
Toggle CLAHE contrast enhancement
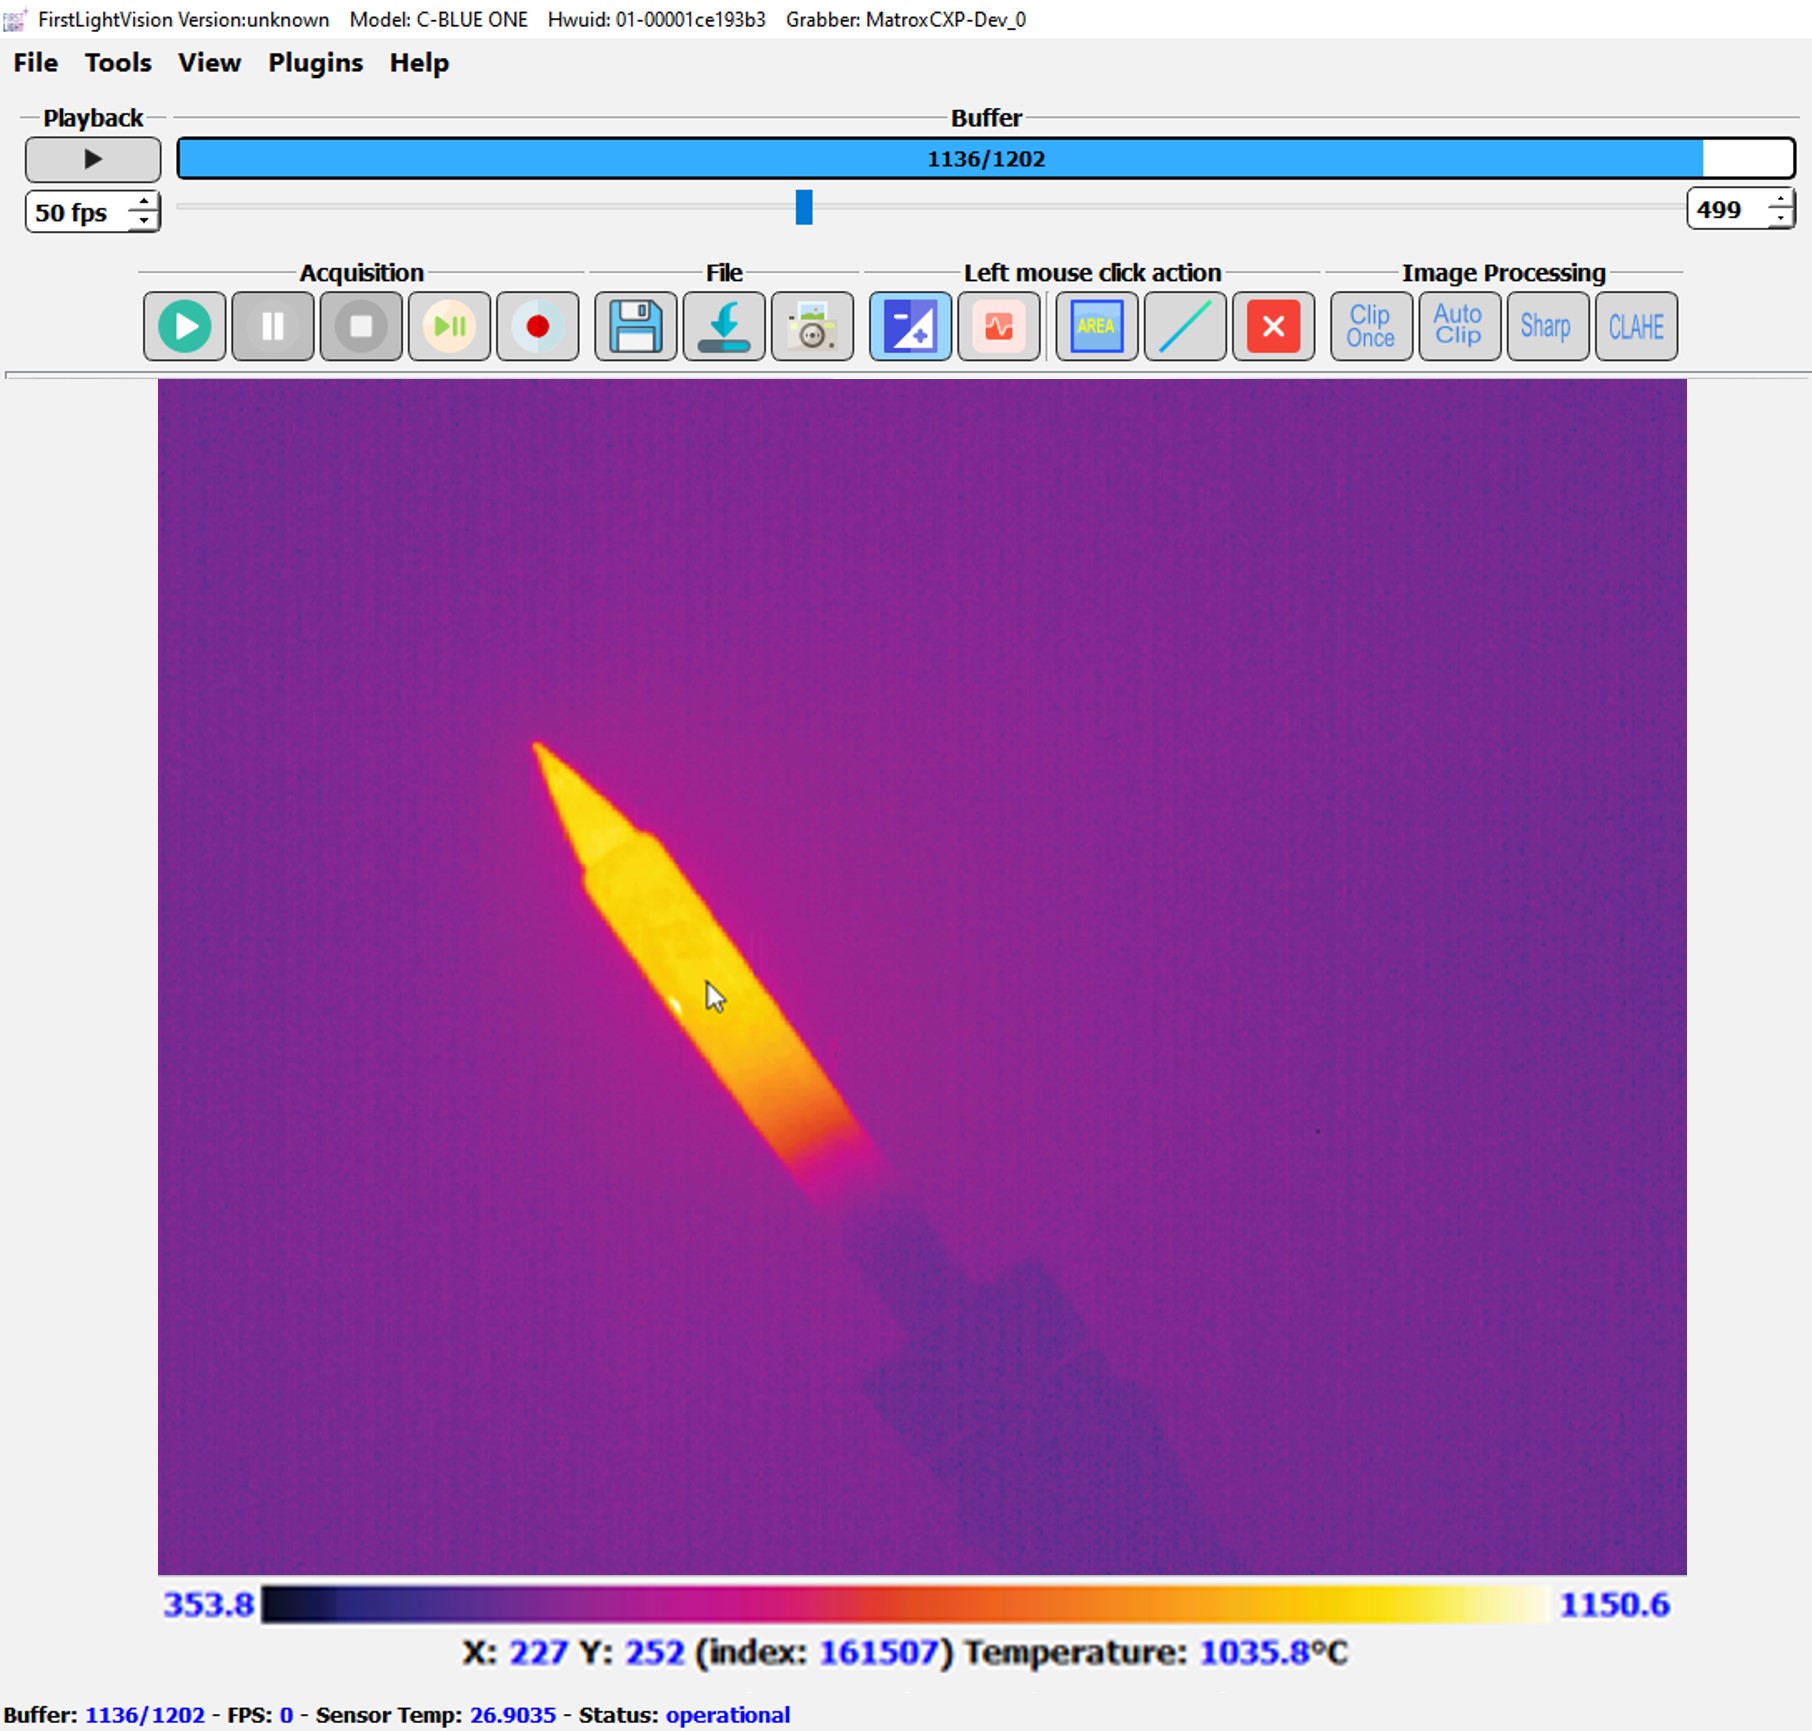point(1636,326)
